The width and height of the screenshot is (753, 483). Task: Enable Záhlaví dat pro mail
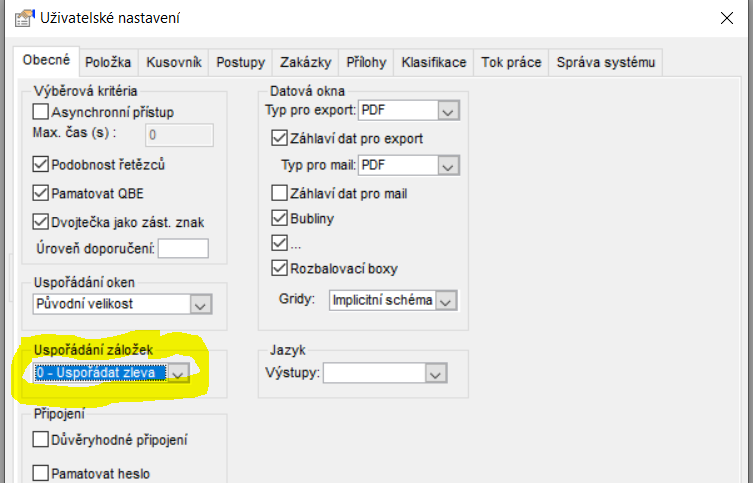(279, 193)
